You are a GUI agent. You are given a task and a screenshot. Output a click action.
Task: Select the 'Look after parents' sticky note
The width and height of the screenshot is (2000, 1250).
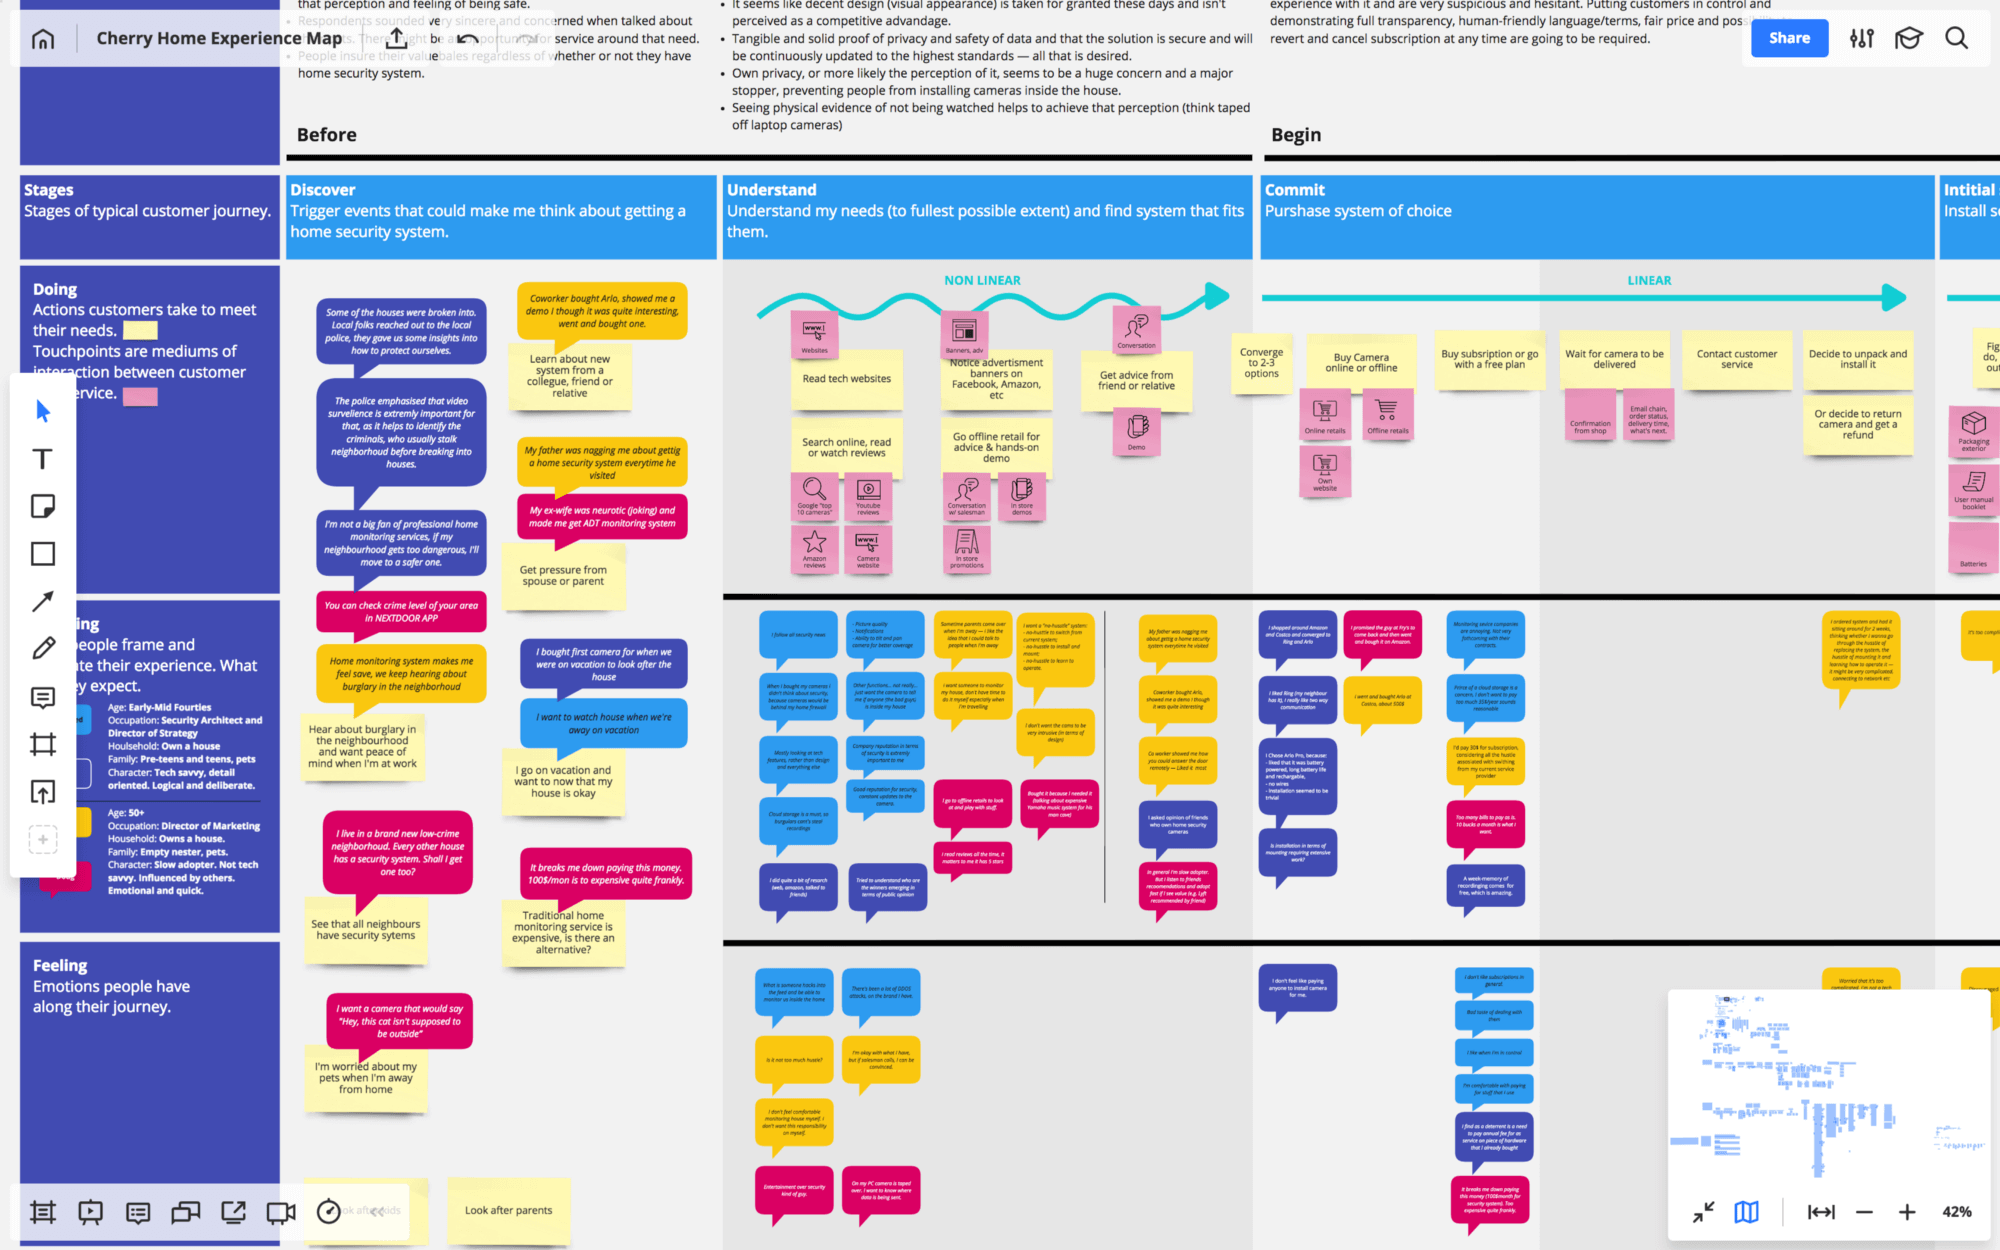tap(508, 1210)
